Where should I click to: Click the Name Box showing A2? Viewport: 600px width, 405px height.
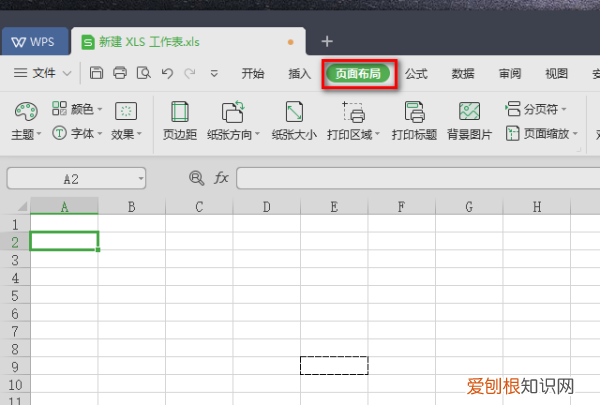pos(71,178)
